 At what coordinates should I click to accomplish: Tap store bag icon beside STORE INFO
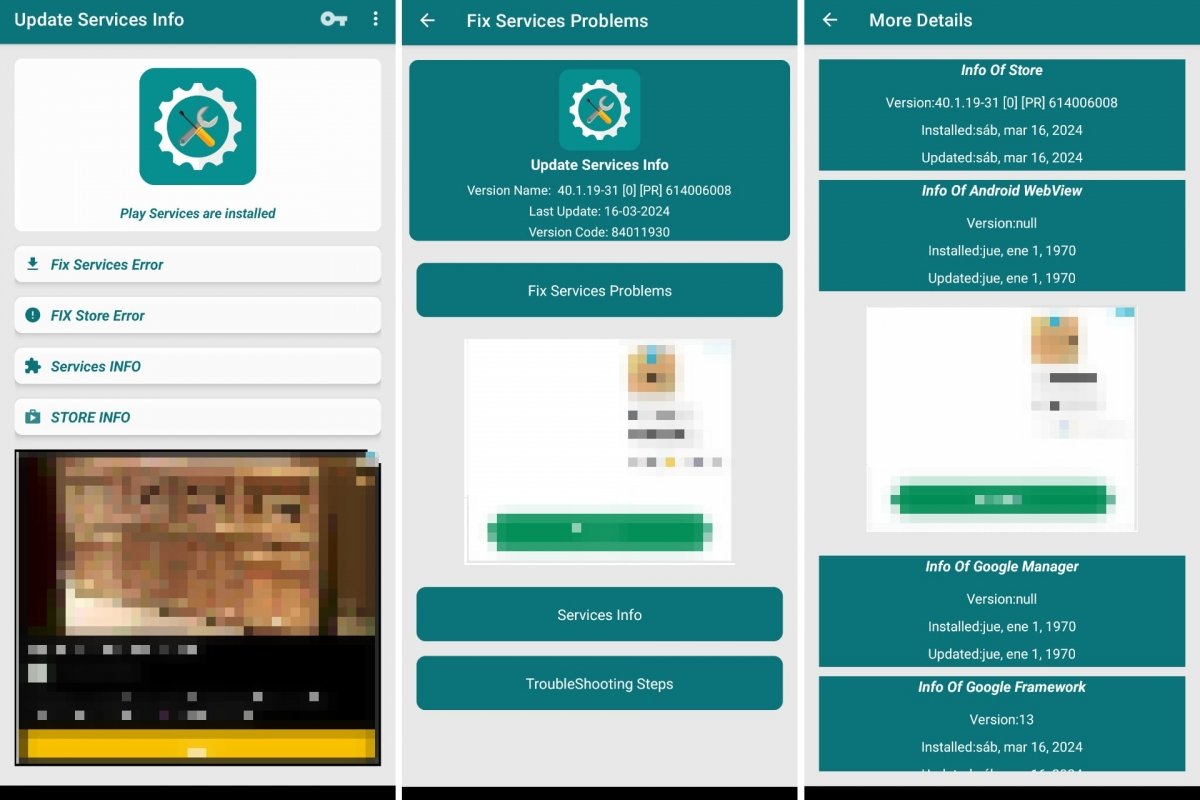pos(33,417)
